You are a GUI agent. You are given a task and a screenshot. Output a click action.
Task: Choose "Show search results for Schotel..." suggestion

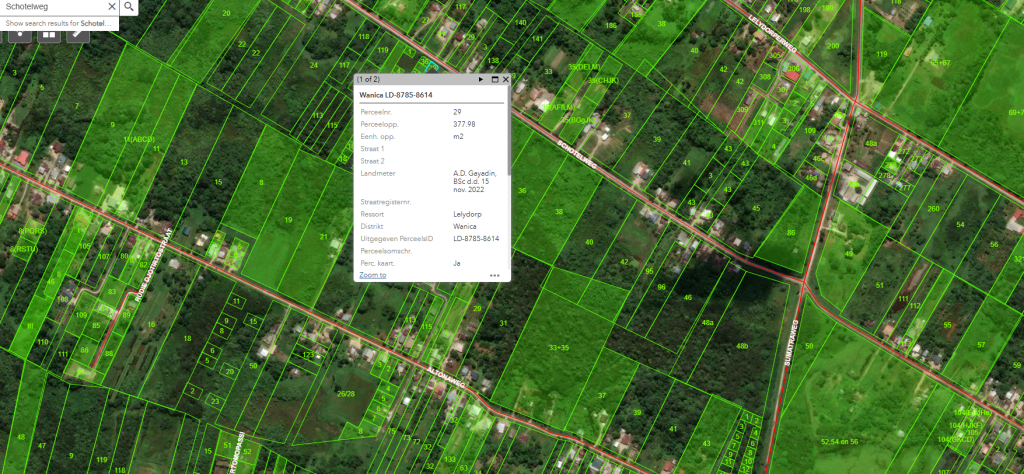[x=59, y=23]
